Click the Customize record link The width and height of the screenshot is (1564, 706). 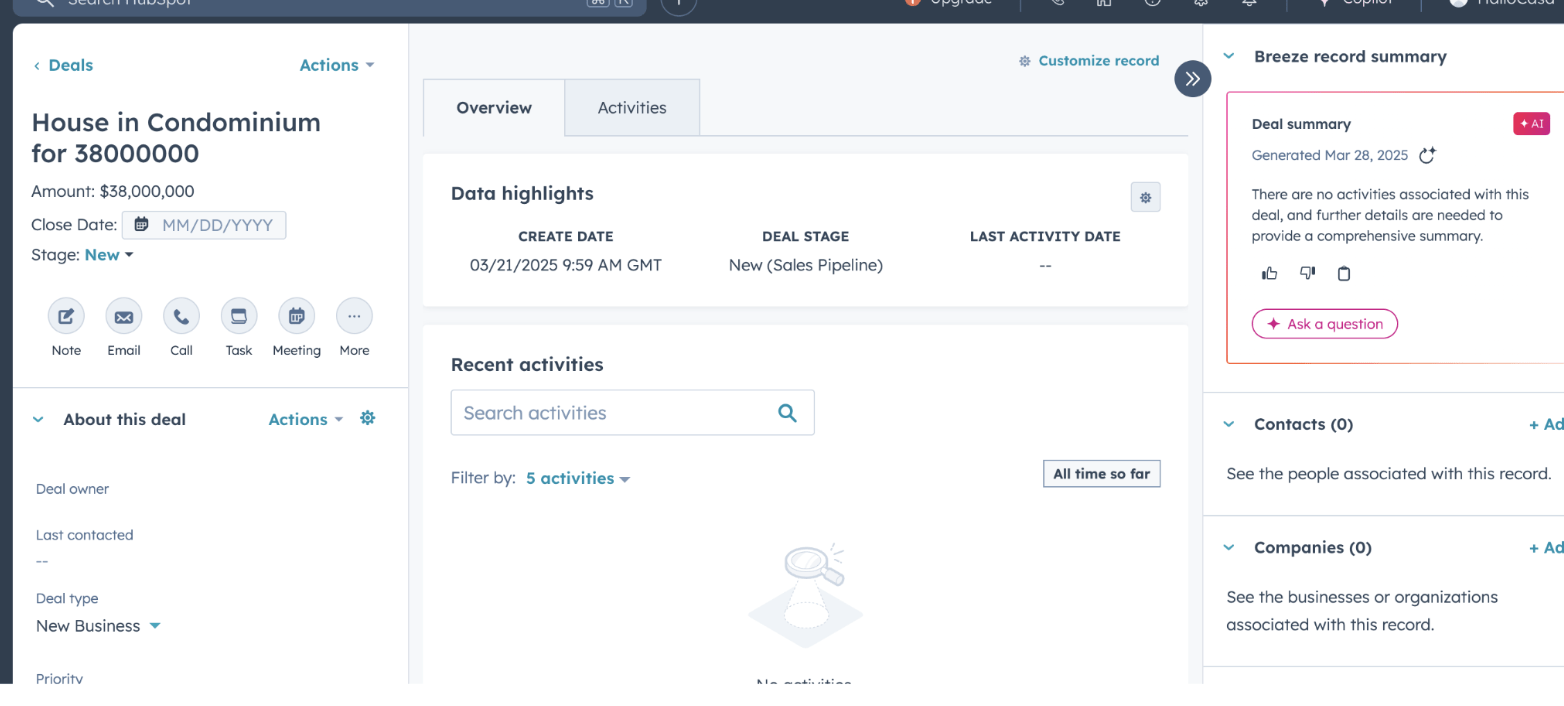coord(1089,61)
